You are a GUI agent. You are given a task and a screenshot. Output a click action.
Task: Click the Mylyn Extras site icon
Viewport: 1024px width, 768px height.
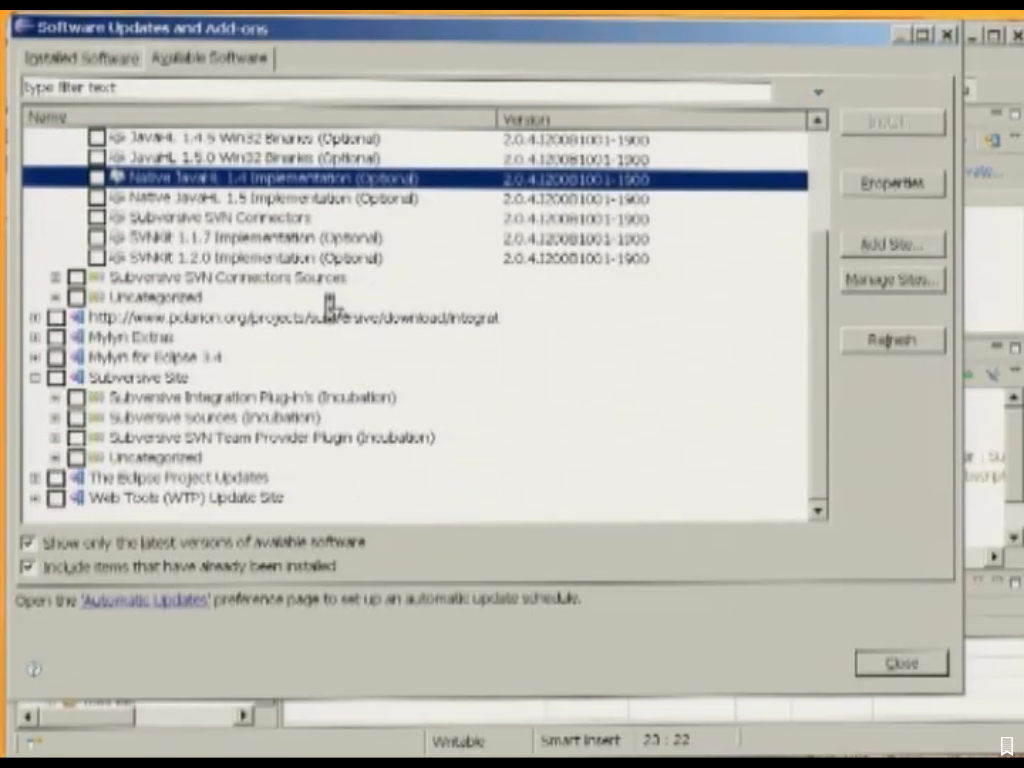click(77, 337)
